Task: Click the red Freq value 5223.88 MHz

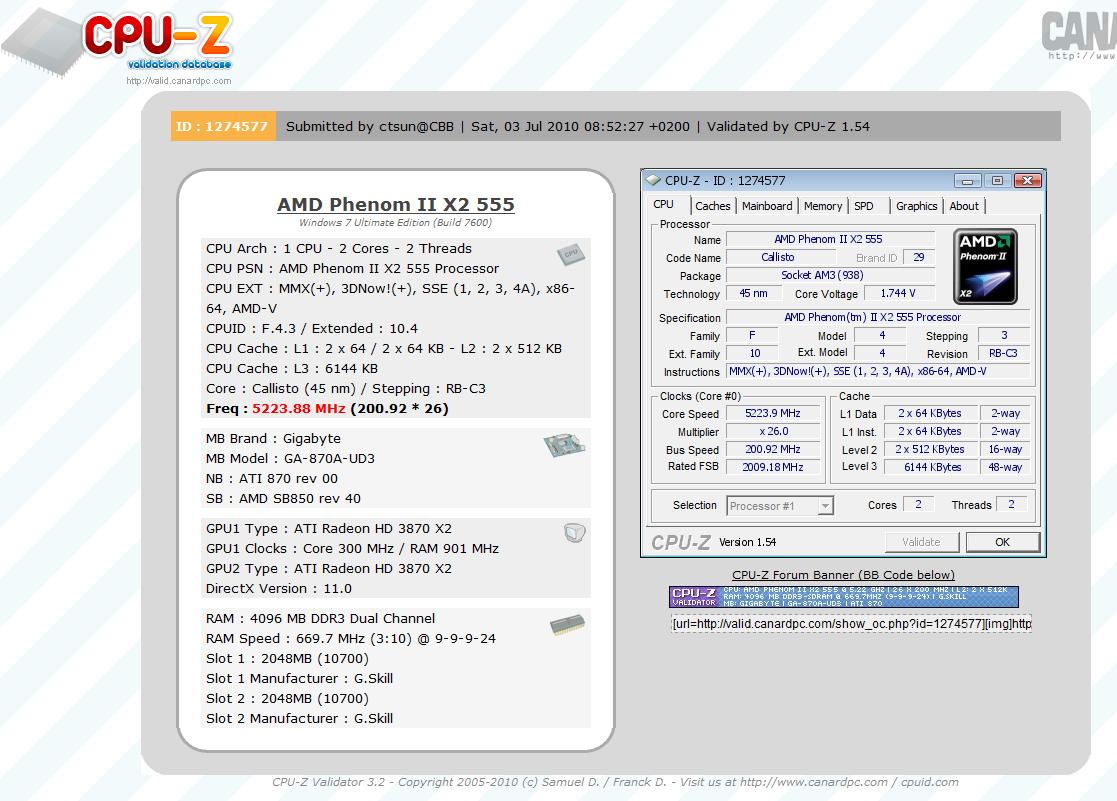Action: [x=298, y=409]
